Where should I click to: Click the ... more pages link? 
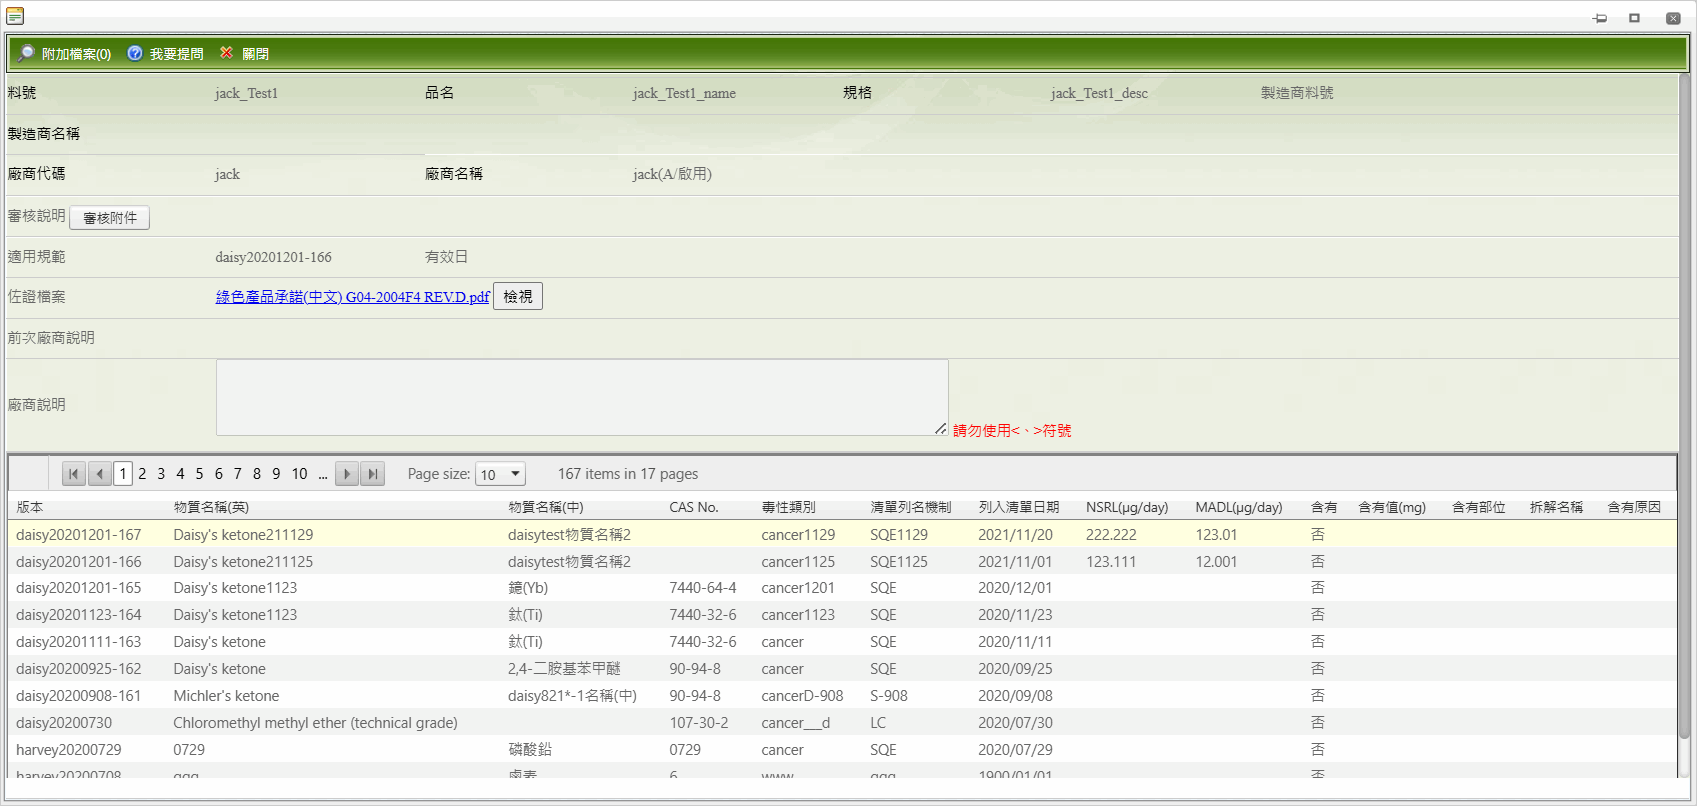[x=323, y=474]
